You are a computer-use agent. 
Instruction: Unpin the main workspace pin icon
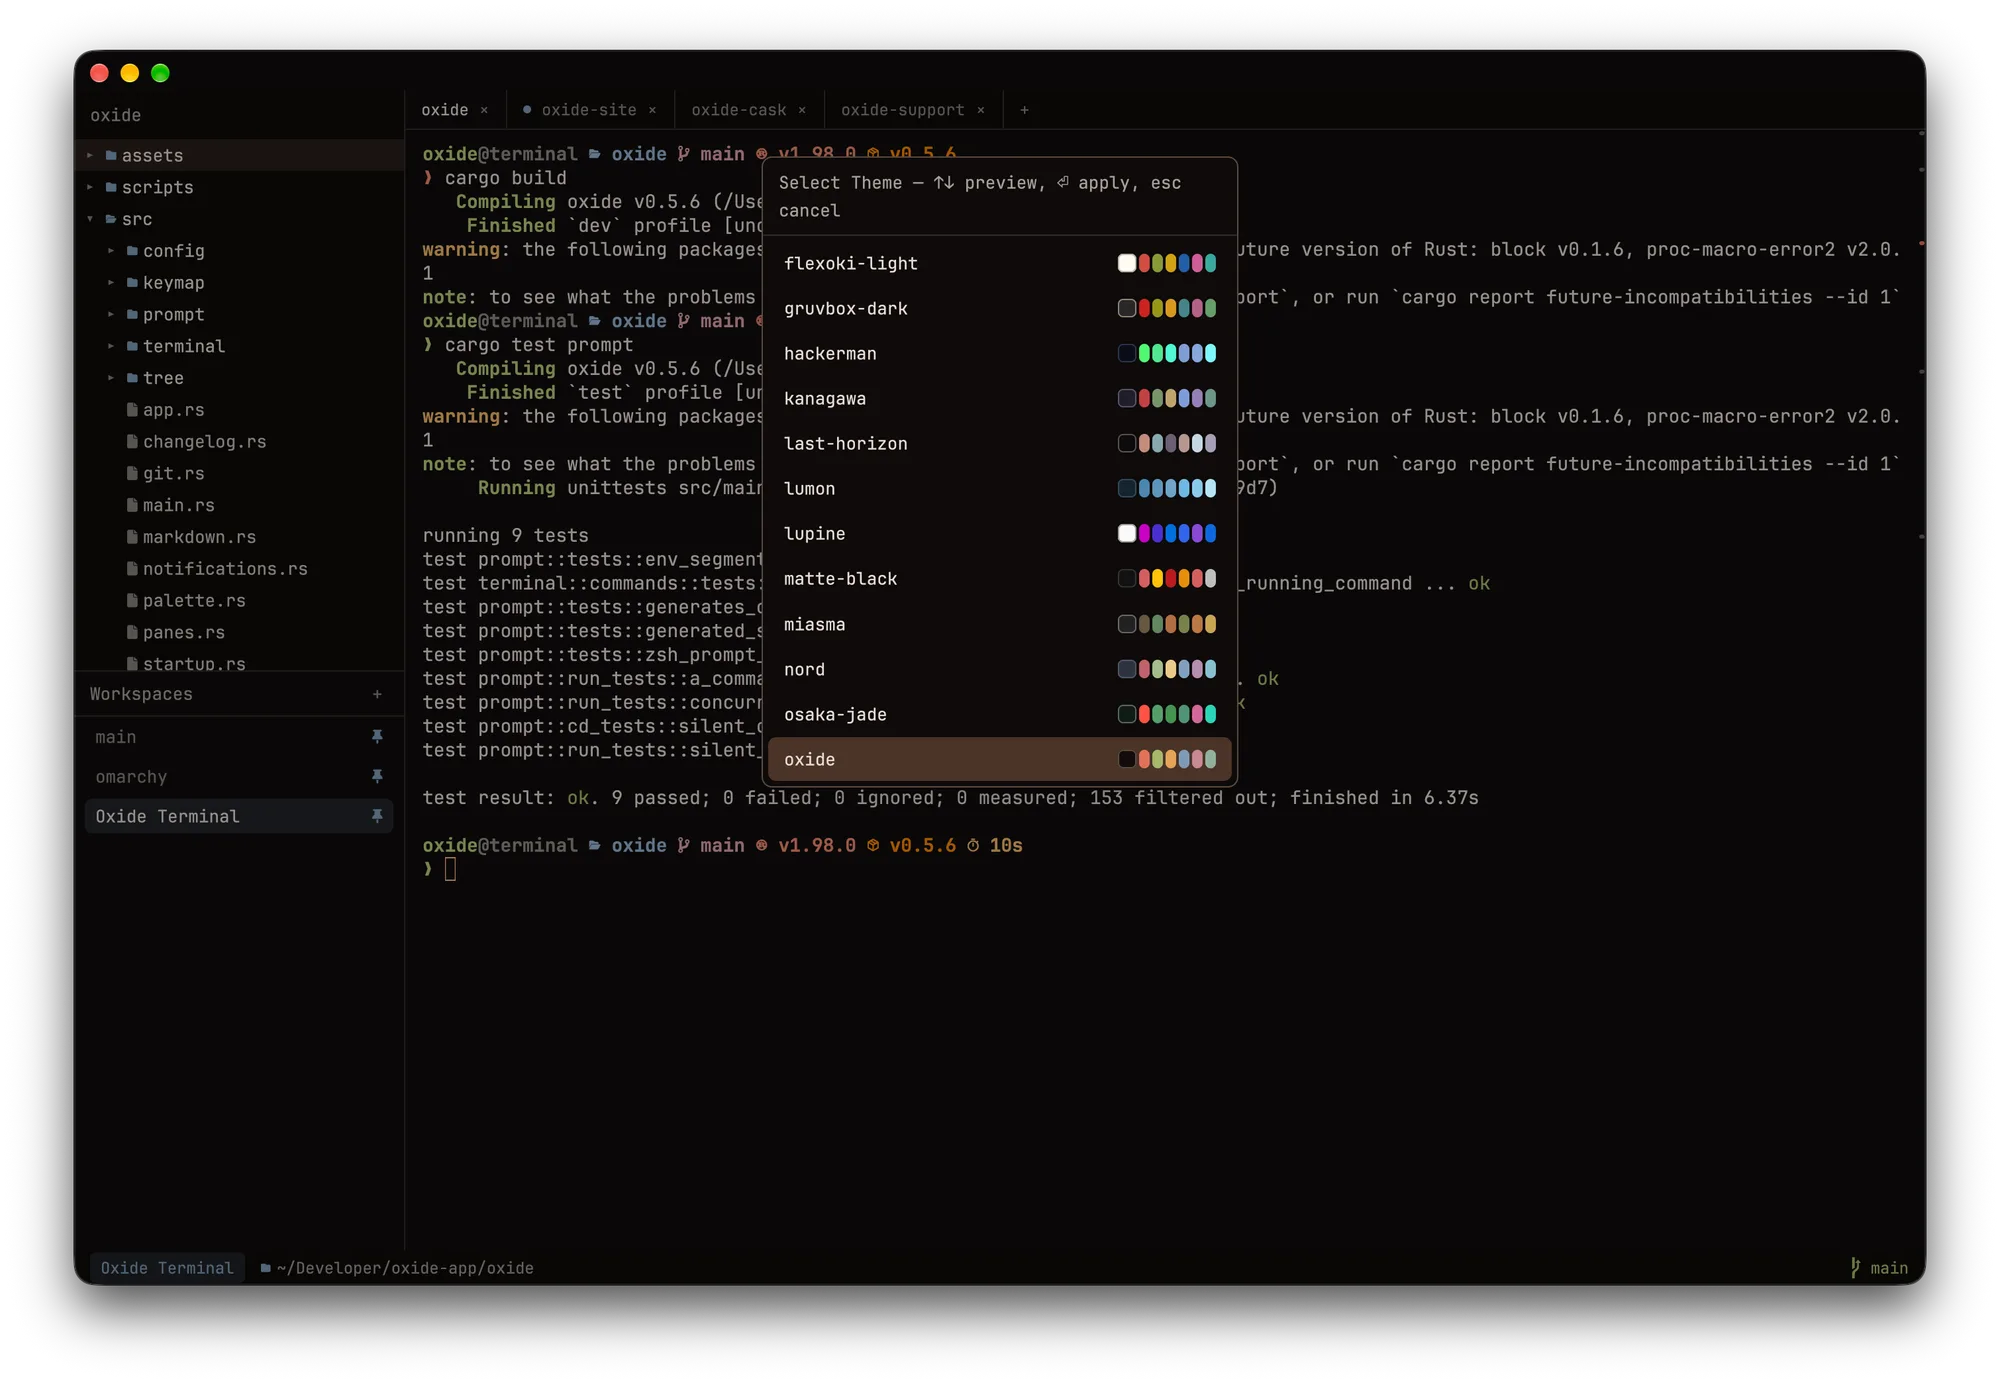pos(377,737)
